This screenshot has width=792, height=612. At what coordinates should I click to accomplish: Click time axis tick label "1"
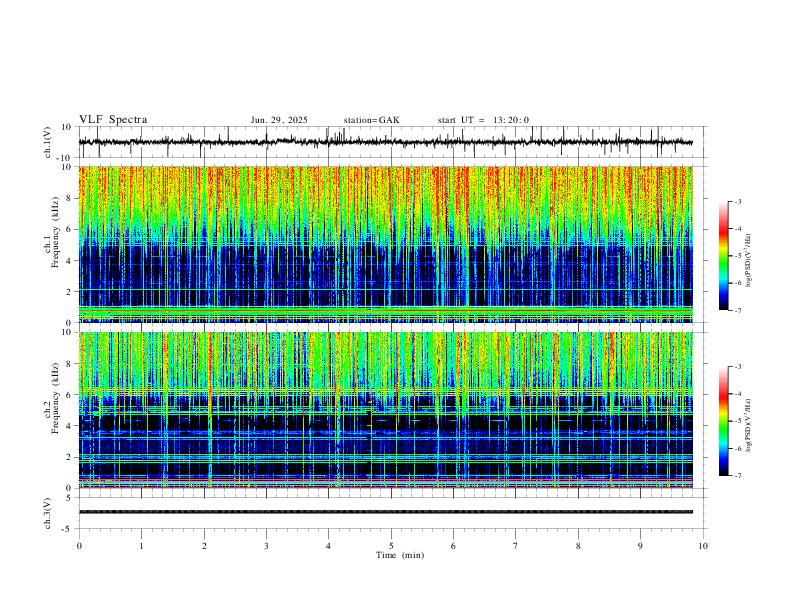141,546
